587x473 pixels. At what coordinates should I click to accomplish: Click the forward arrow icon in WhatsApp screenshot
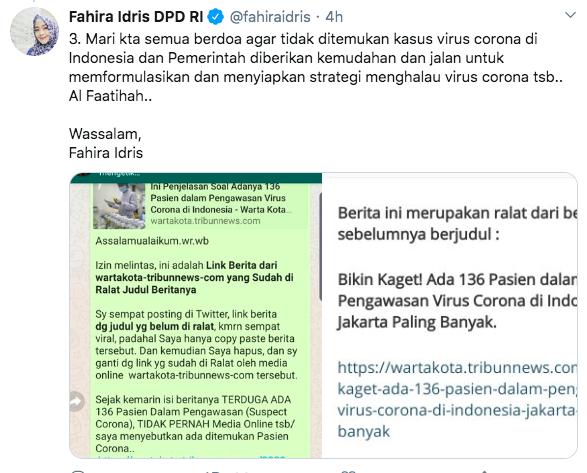(77, 401)
